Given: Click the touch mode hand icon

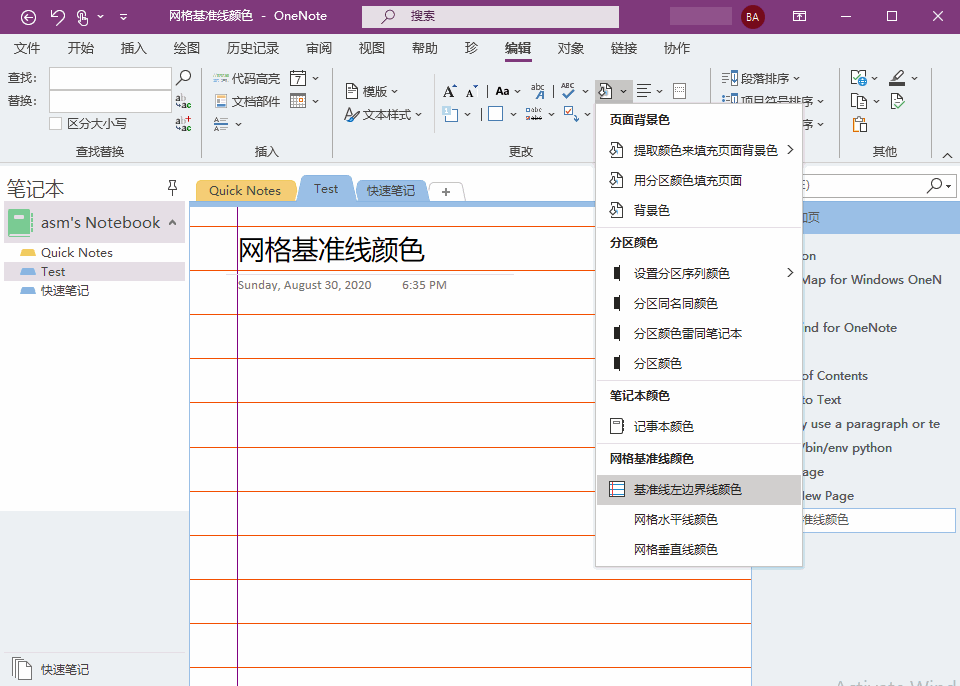Looking at the screenshot, I should pos(83,17).
